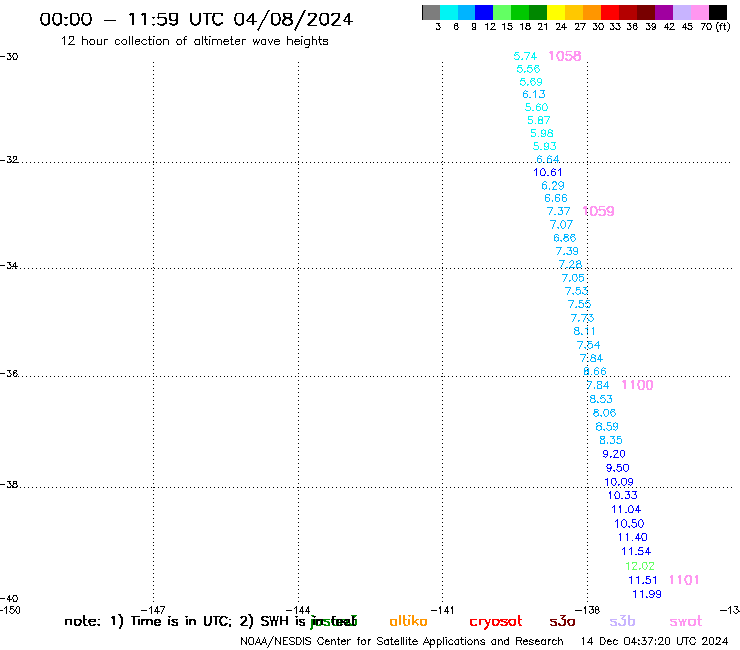Click the latitude axis label '-36'
Viewport: 740px width, 650px height.
[9, 373]
